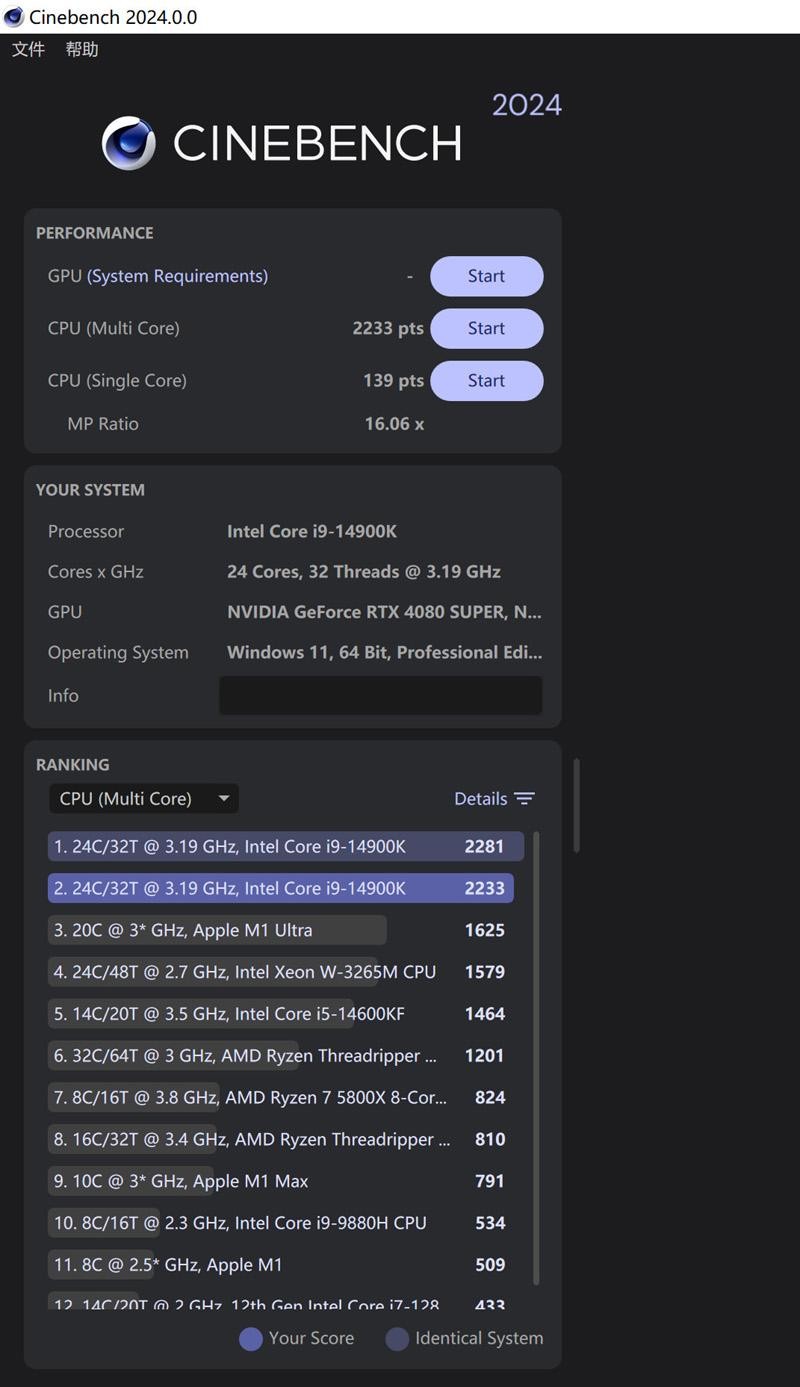Start the GPU benchmark
This screenshot has height=1387, width=800.
point(486,276)
